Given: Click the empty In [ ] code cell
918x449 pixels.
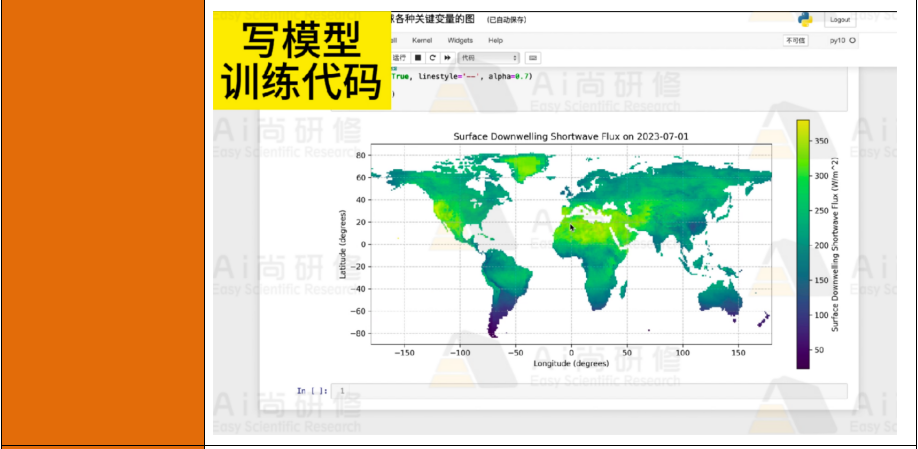Looking at the screenshot, I should point(589,390).
